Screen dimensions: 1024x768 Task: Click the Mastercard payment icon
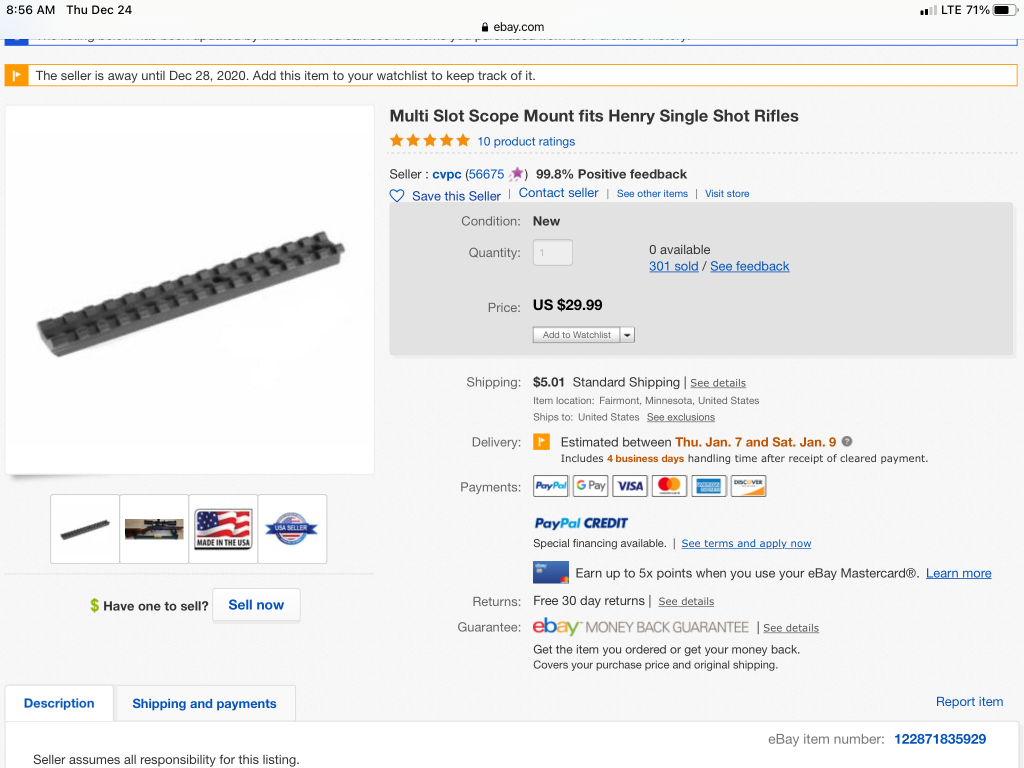tap(669, 486)
